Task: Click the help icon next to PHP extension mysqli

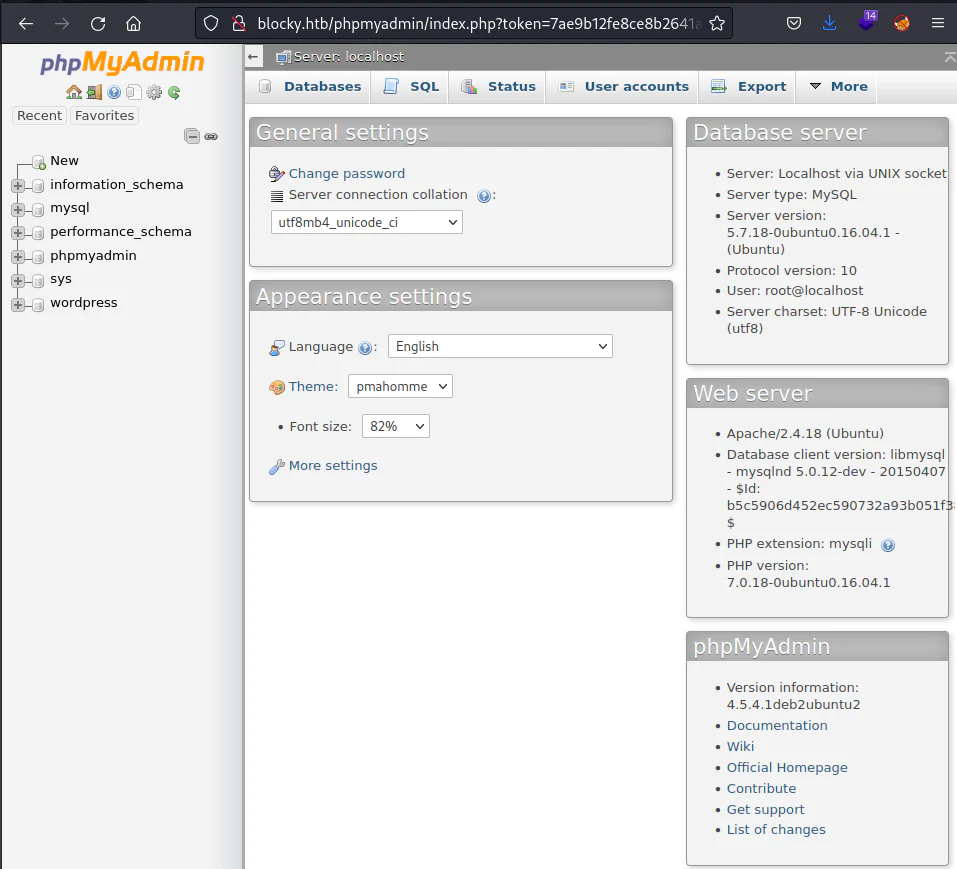Action: pos(888,545)
